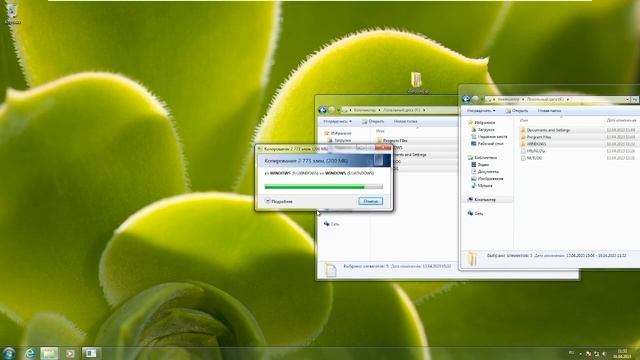Select Сеть in the rear Explorer sidebar
Screen dimensions: 640x360
coord(332,224)
